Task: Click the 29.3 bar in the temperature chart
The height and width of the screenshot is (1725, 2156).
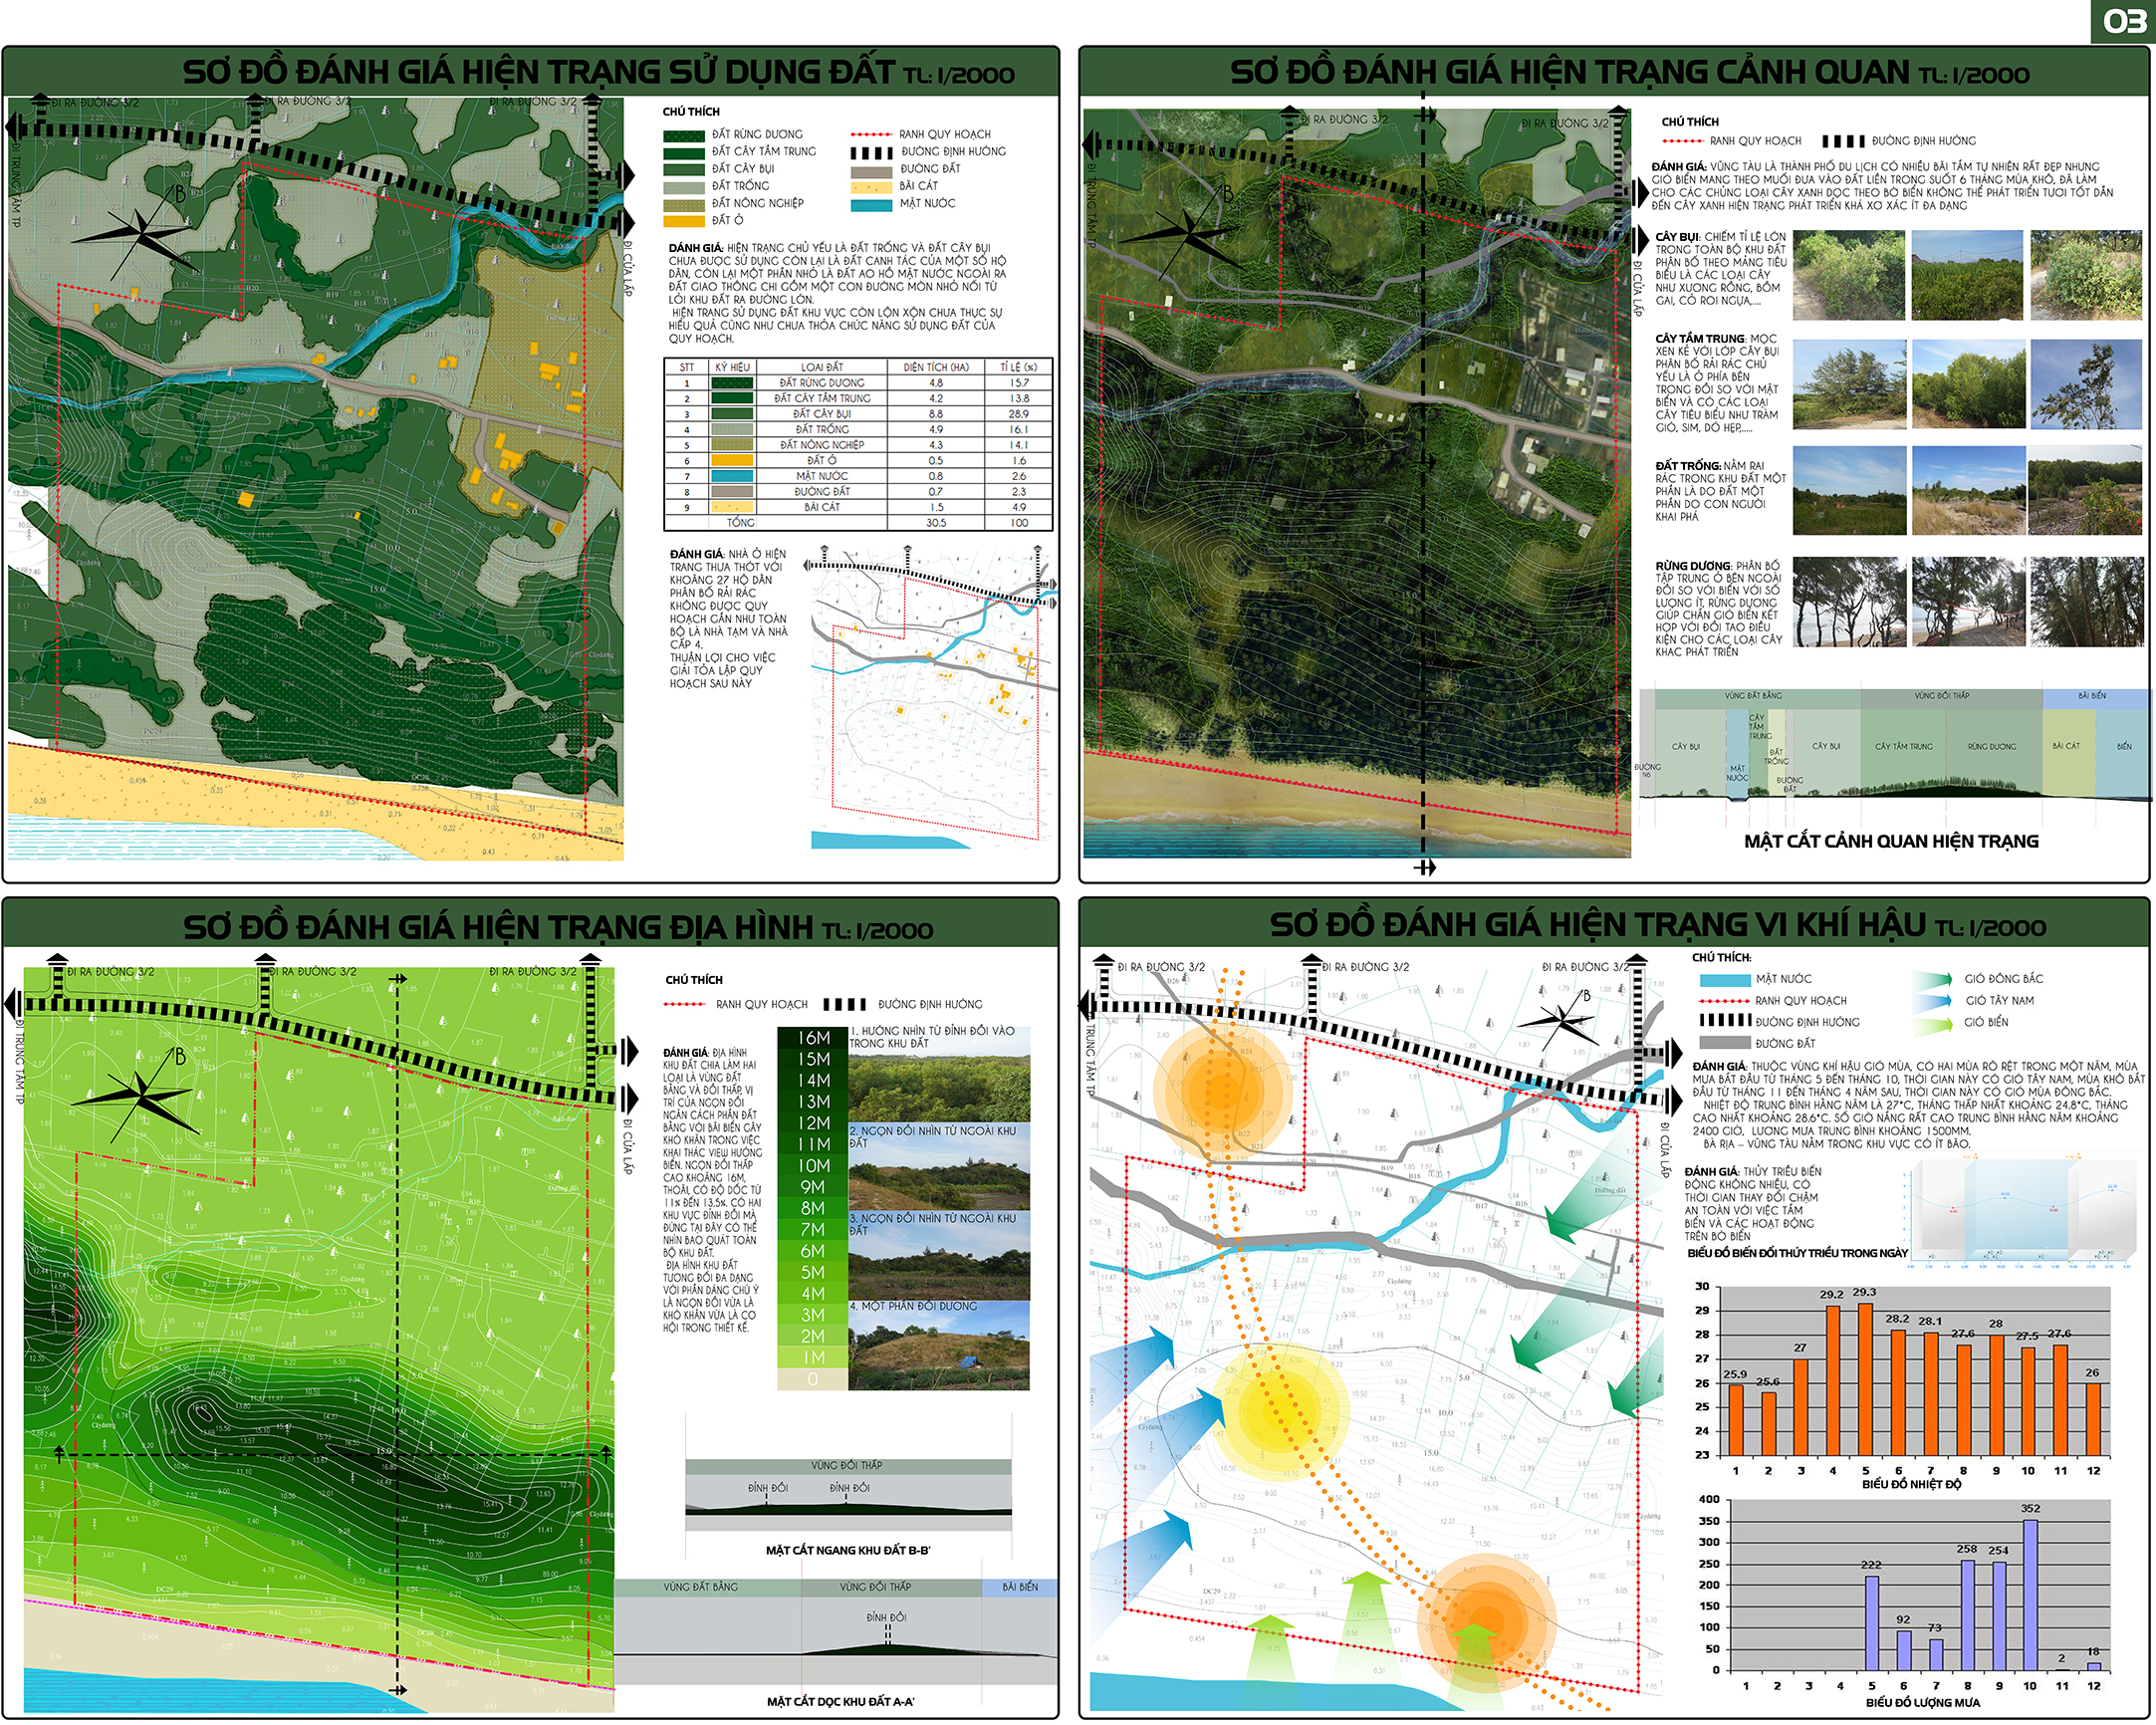Action: point(1866,1379)
